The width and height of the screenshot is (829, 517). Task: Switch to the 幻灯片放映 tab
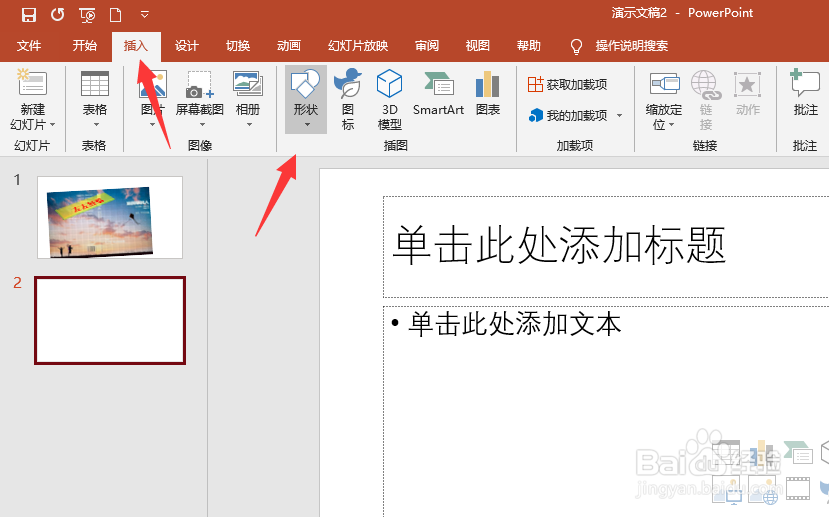coord(358,46)
